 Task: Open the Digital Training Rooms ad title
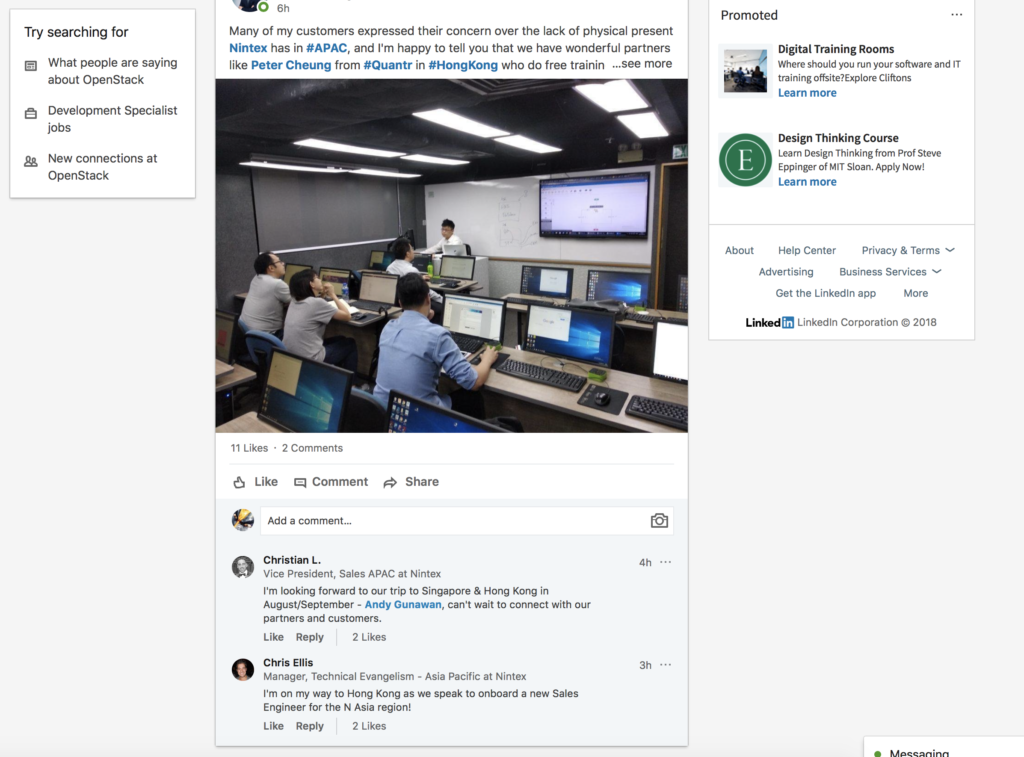tap(836, 49)
